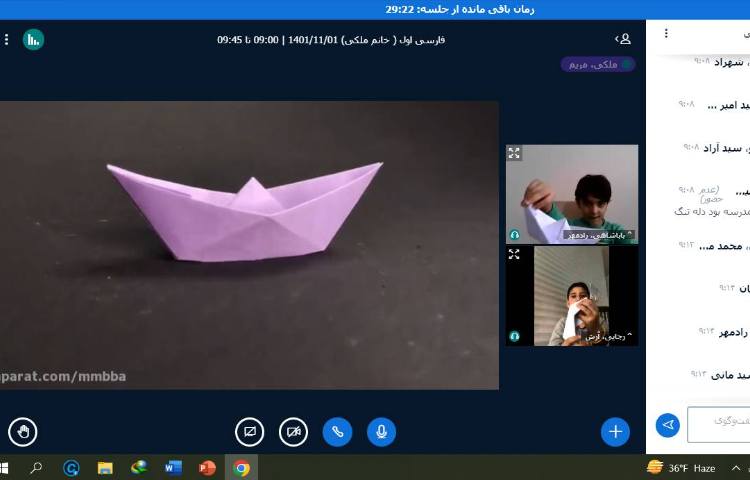Click the phone audio button
This screenshot has height=480, width=750.
(337, 432)
